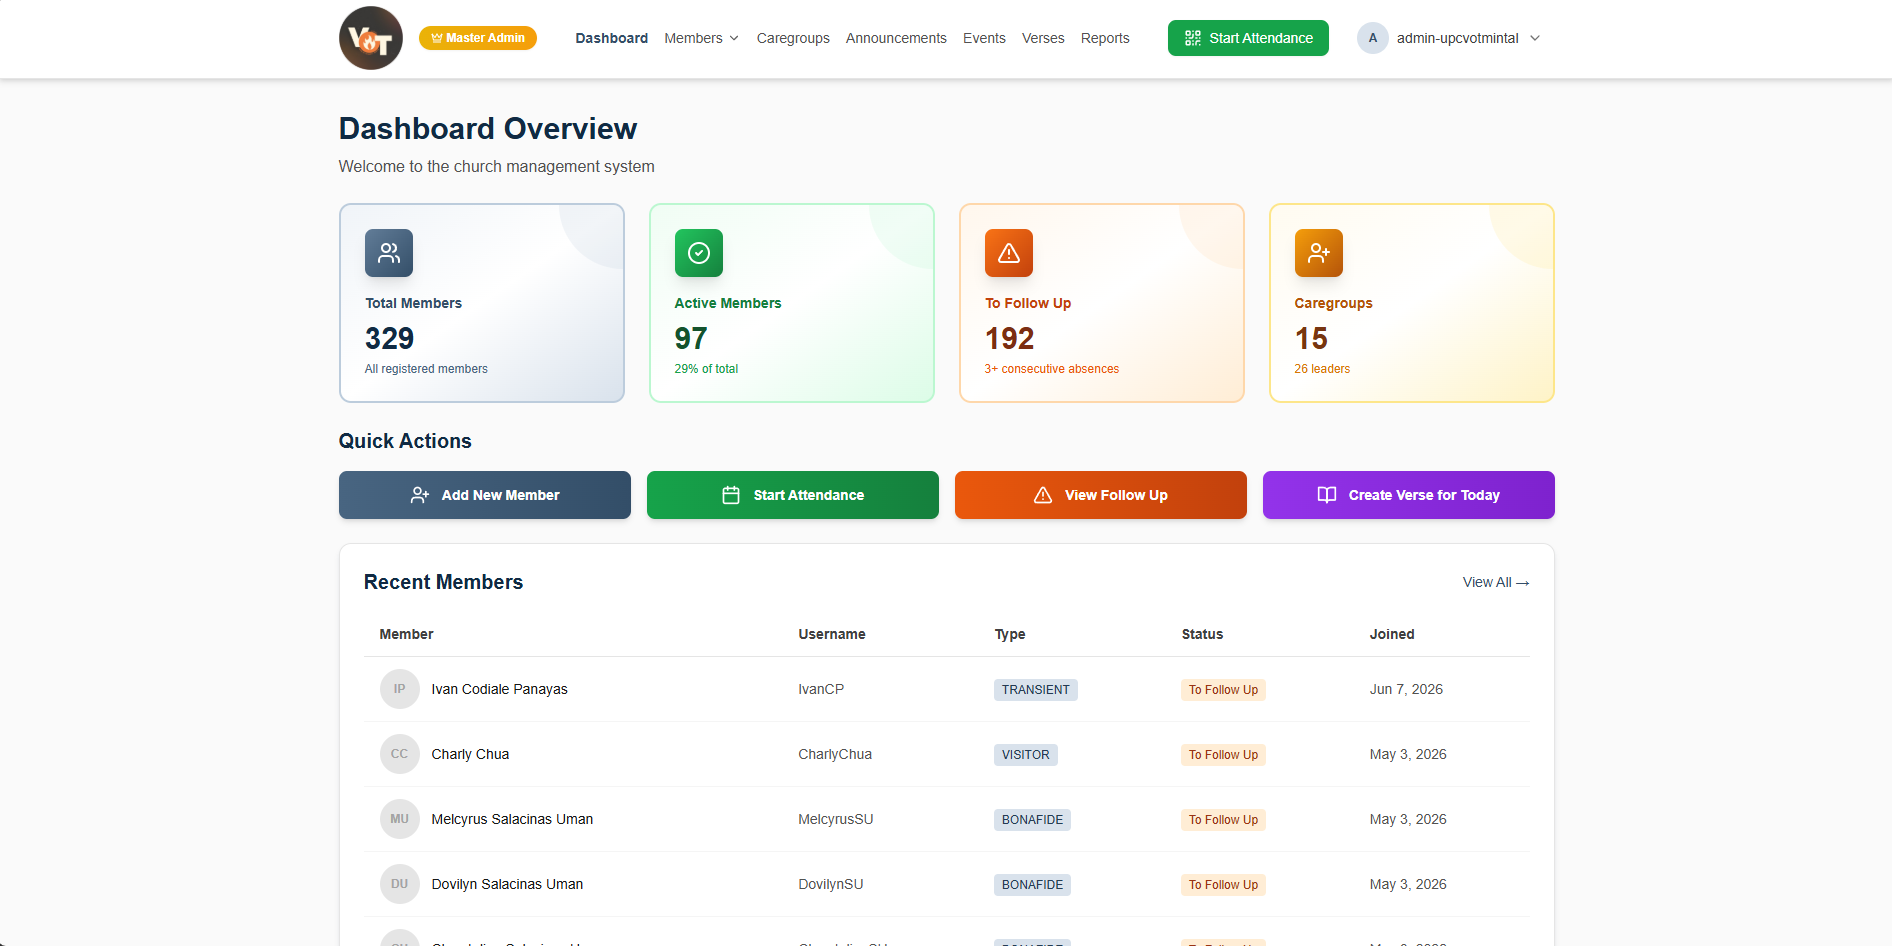Click BONAFIDE badge in Dovilyn Salacinas Uman row
Viewport: 1892px width, 946px height.
coord(1032,885)
